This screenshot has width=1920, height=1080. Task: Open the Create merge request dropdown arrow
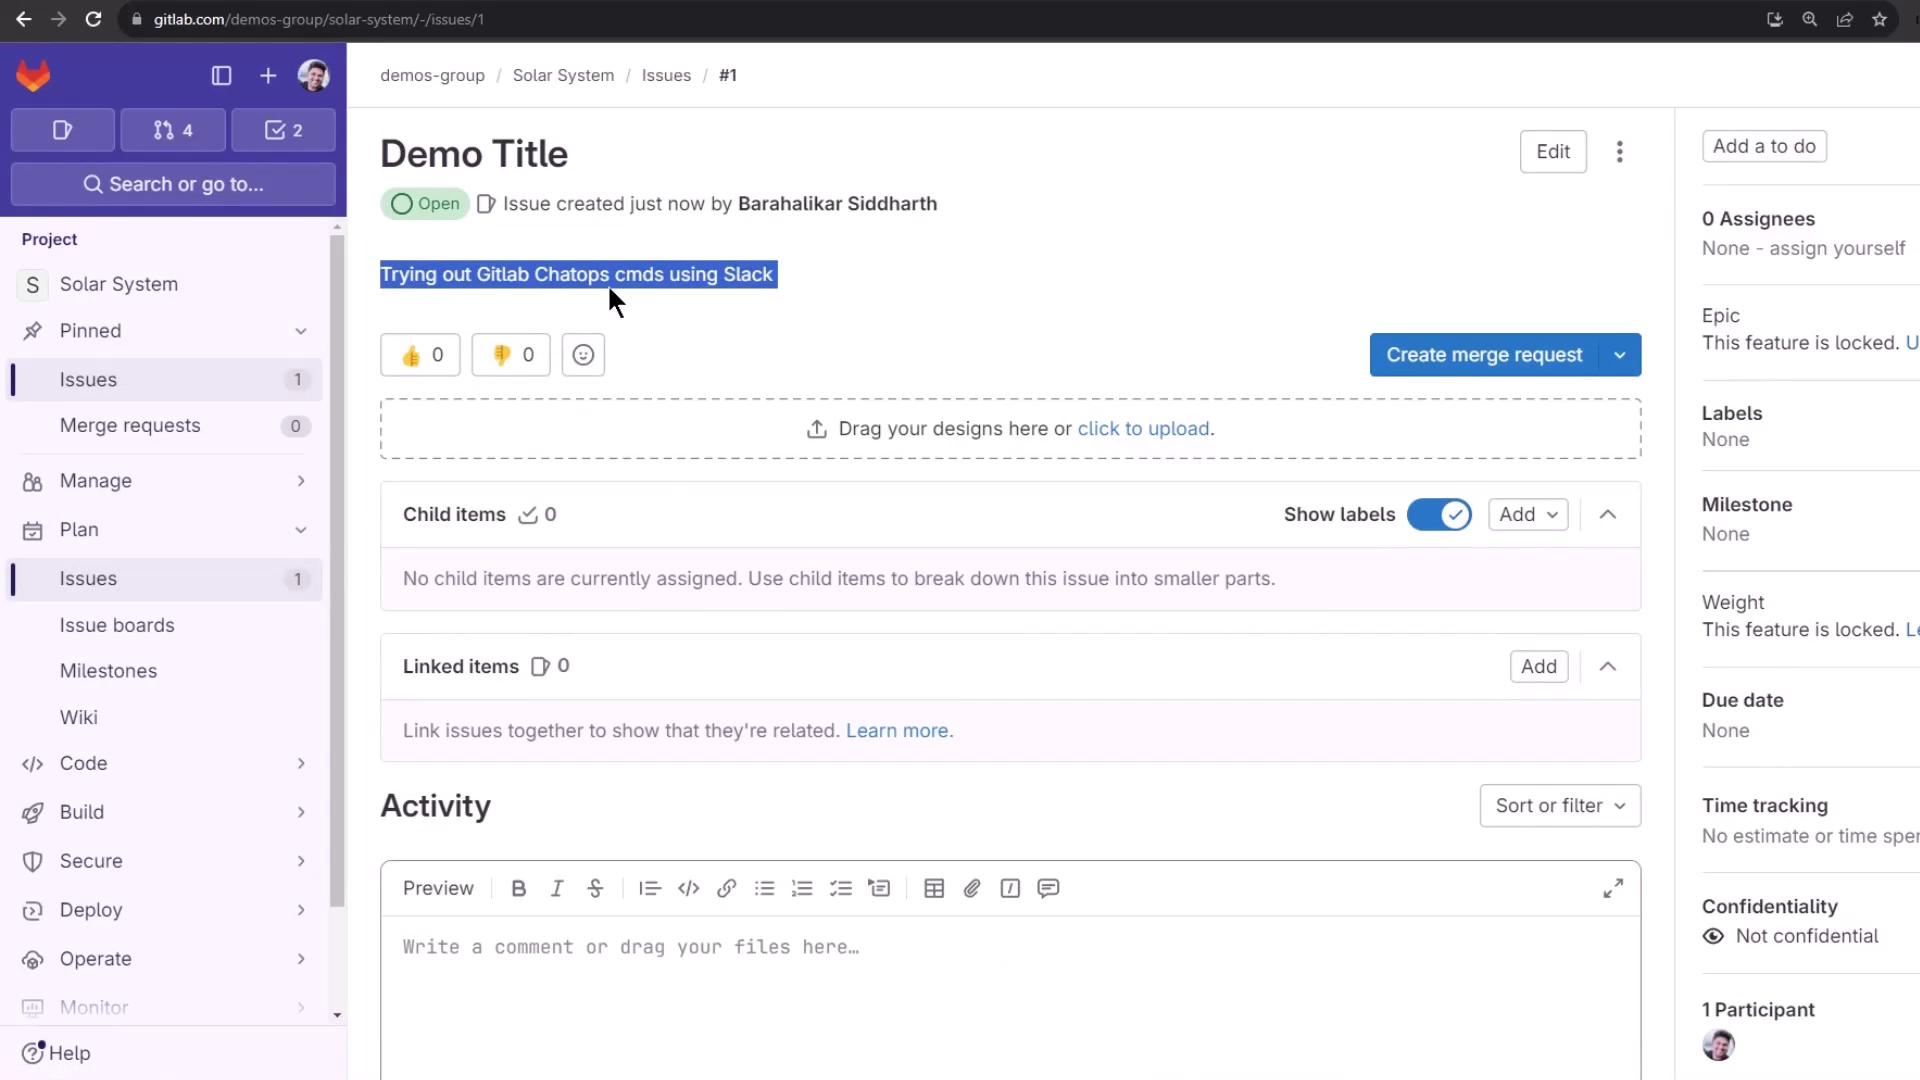1620,355
